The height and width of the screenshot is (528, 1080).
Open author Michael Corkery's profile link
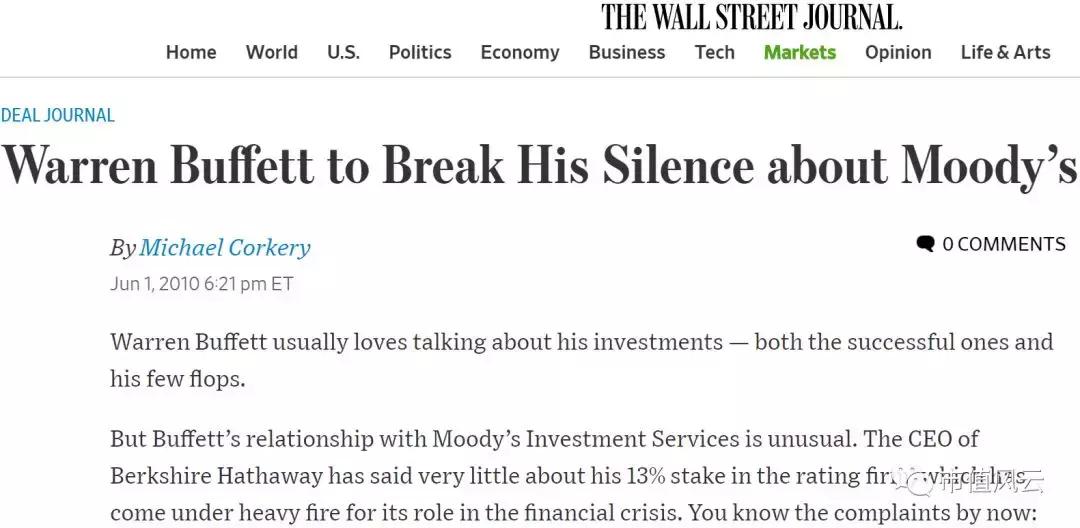tap(225, 248)
